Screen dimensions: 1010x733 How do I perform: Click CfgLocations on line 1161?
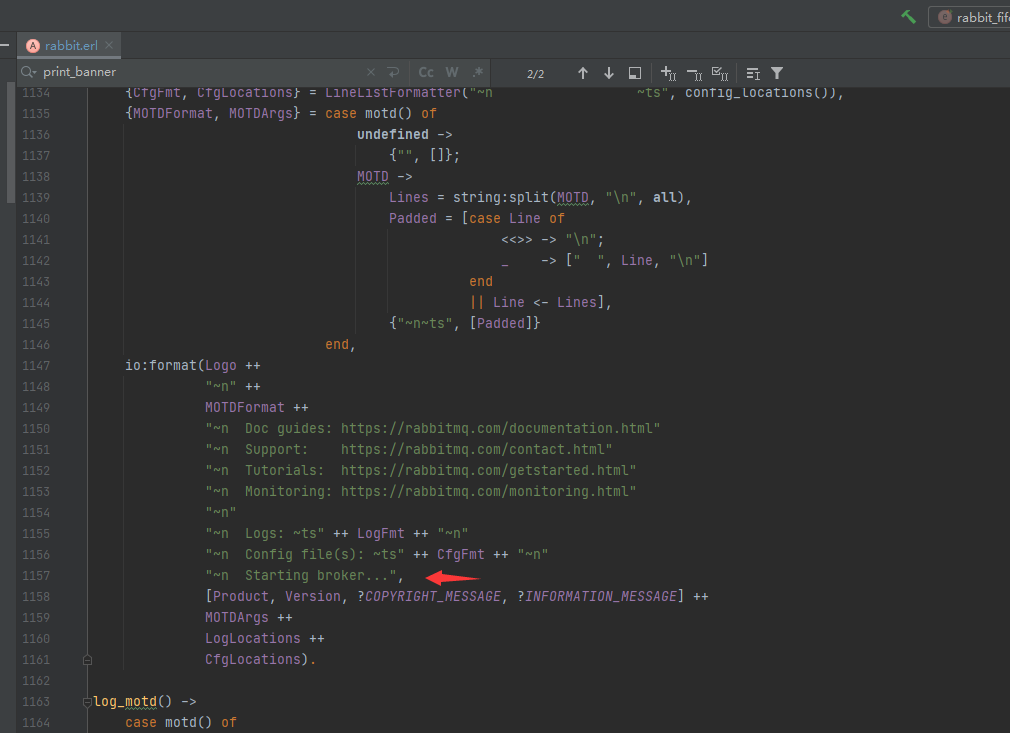tap(252, 660)
